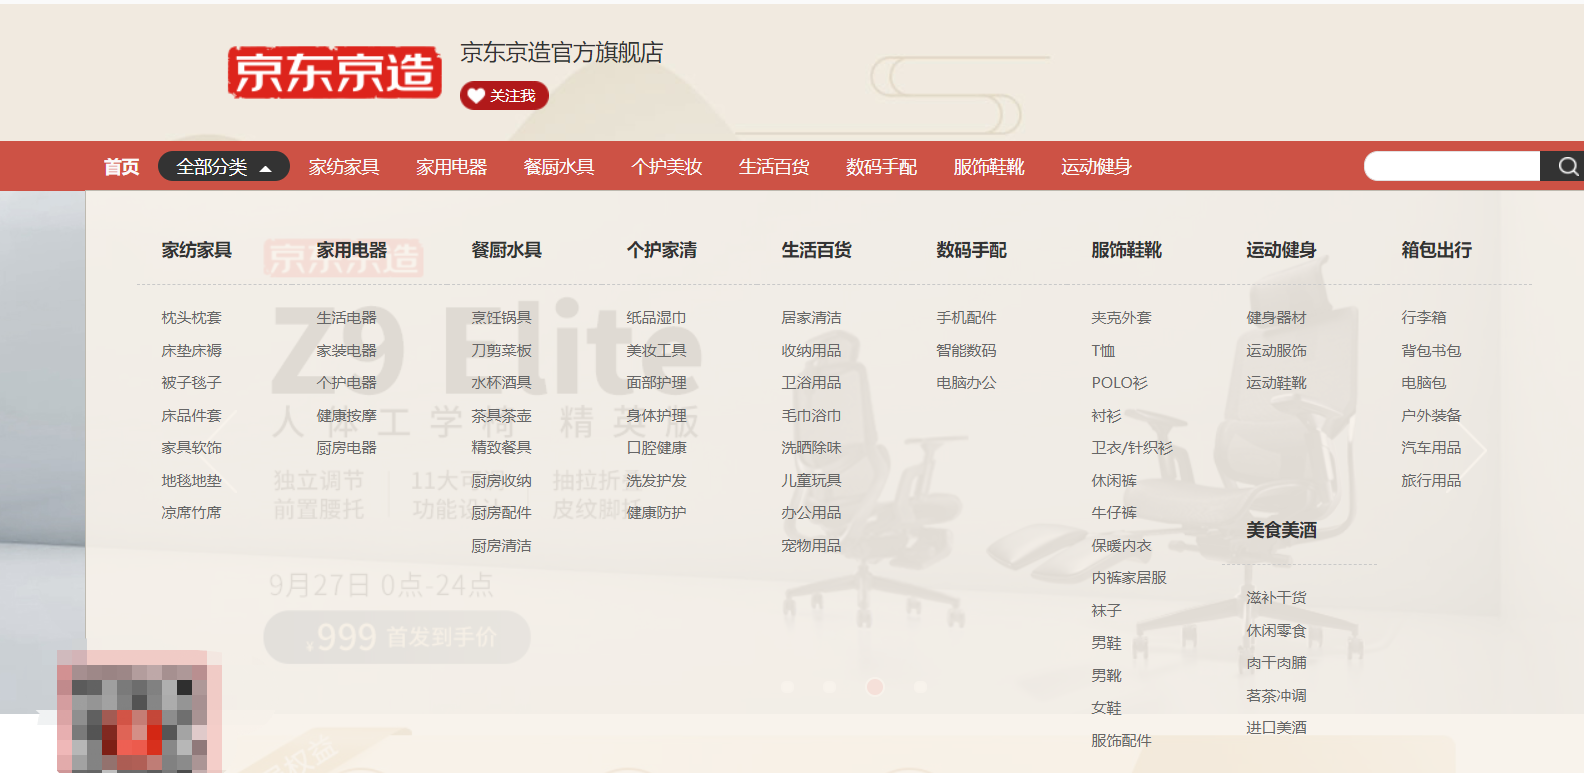Open 数码手配 tab in the red navigation bar
The height and width of the screenshot is (773, 1584).
(x=882, y=166)
